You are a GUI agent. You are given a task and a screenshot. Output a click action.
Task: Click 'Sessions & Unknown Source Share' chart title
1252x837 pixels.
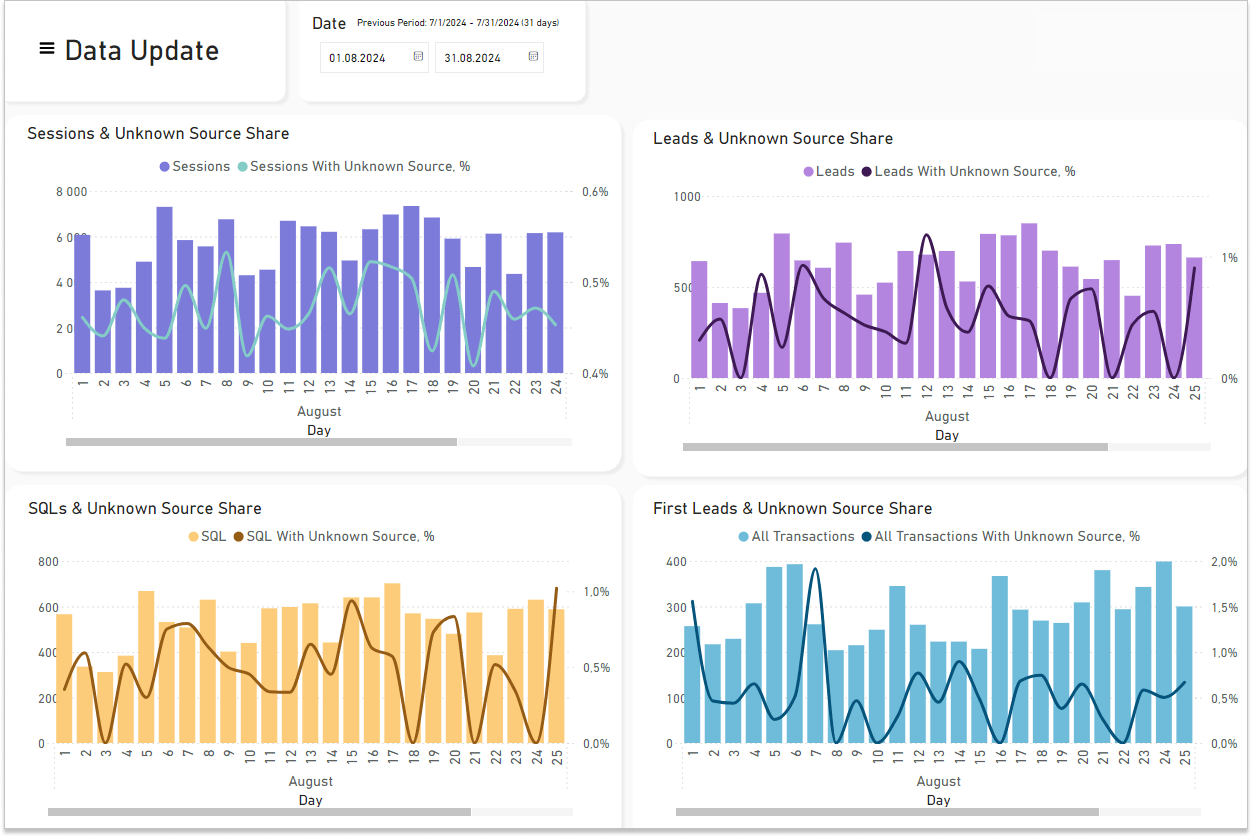click(158, 133)
